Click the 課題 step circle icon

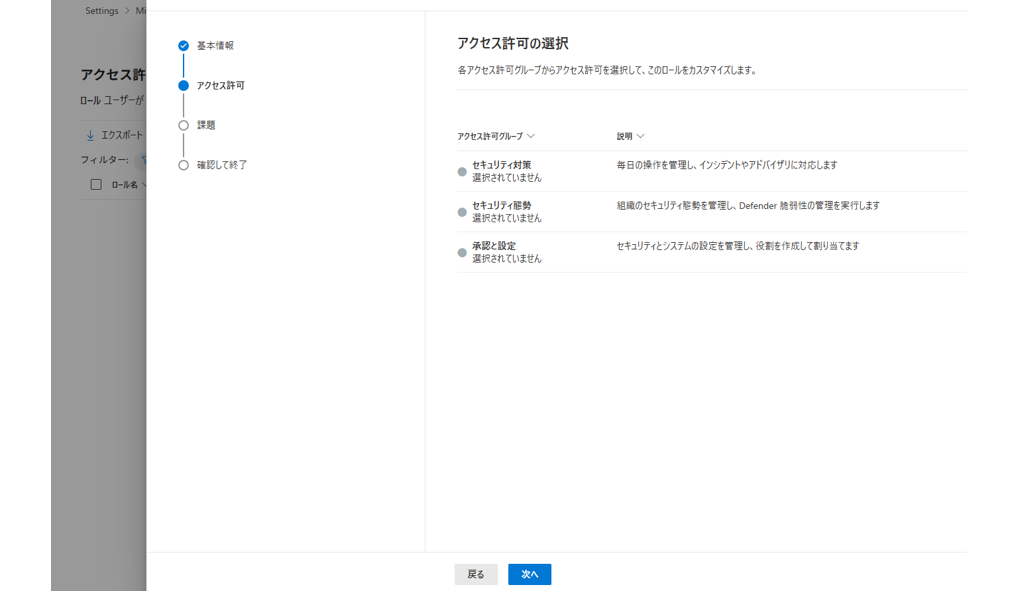point(183,126)
